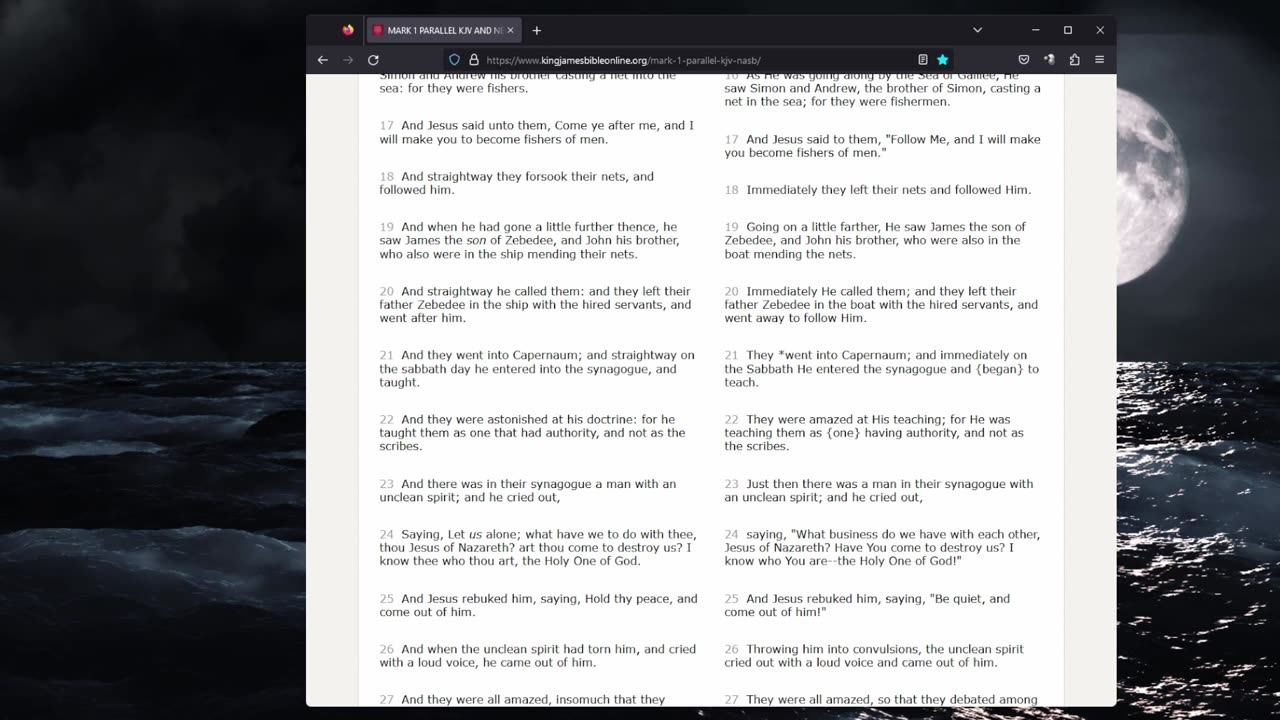
Task: Click NASB verse 26 'Throwing him into convulsions'
Action: pos(874,655)
